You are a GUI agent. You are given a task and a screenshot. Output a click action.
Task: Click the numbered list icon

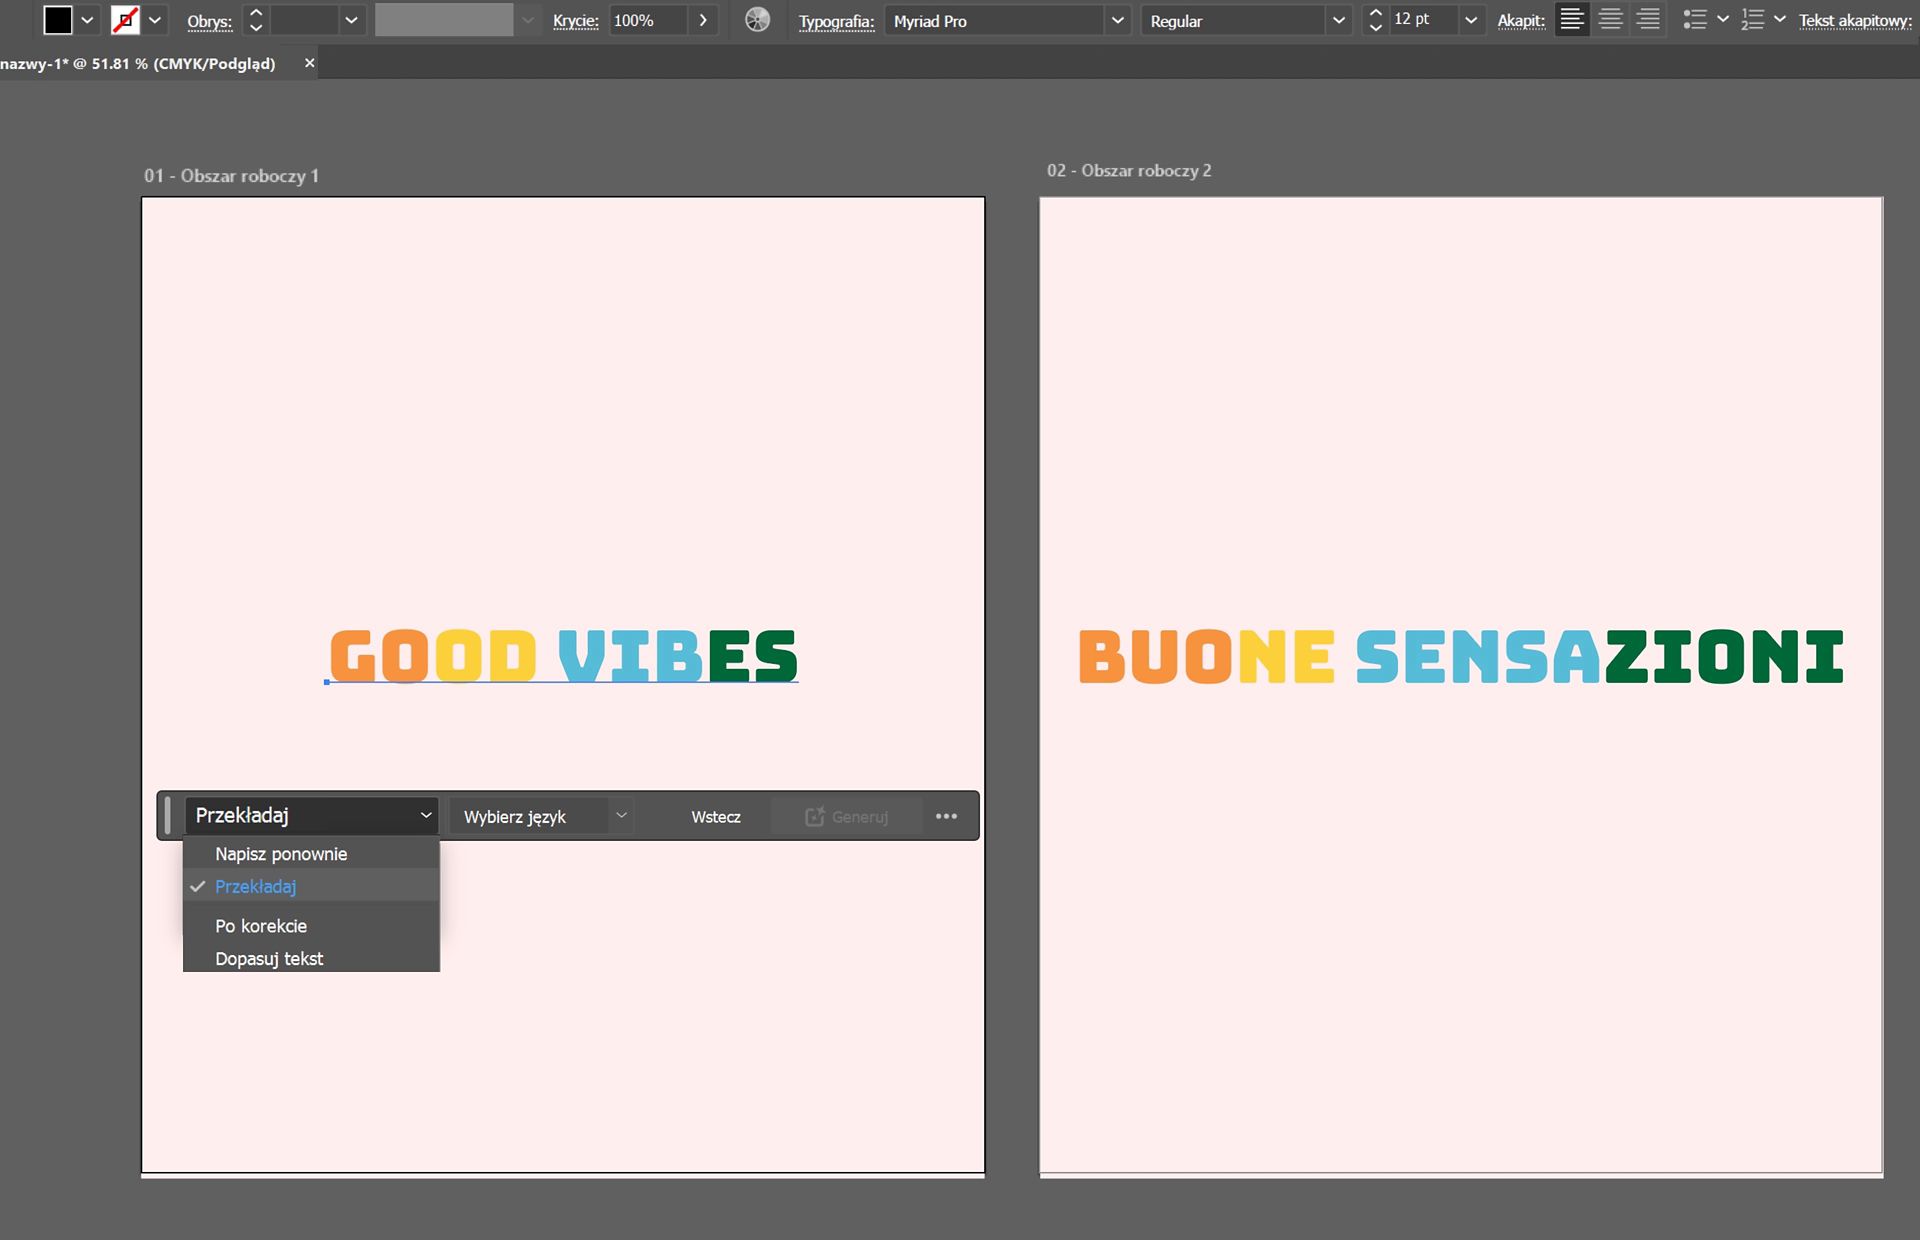[1752, 20]
